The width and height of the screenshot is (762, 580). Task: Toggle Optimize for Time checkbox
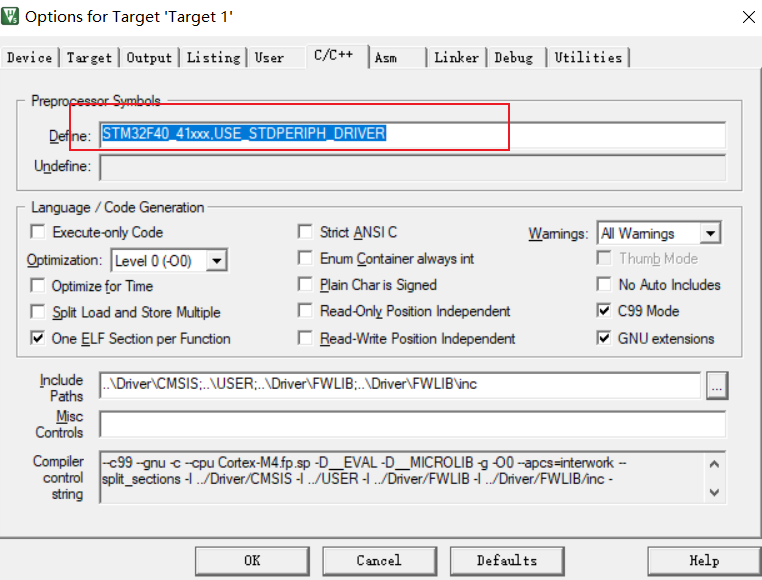37,285
